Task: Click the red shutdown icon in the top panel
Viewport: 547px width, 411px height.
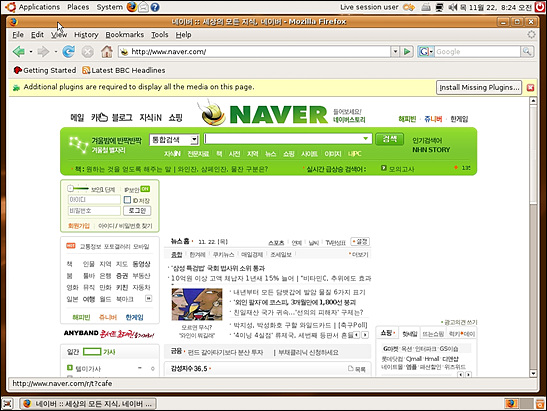Action: [540, 7]
